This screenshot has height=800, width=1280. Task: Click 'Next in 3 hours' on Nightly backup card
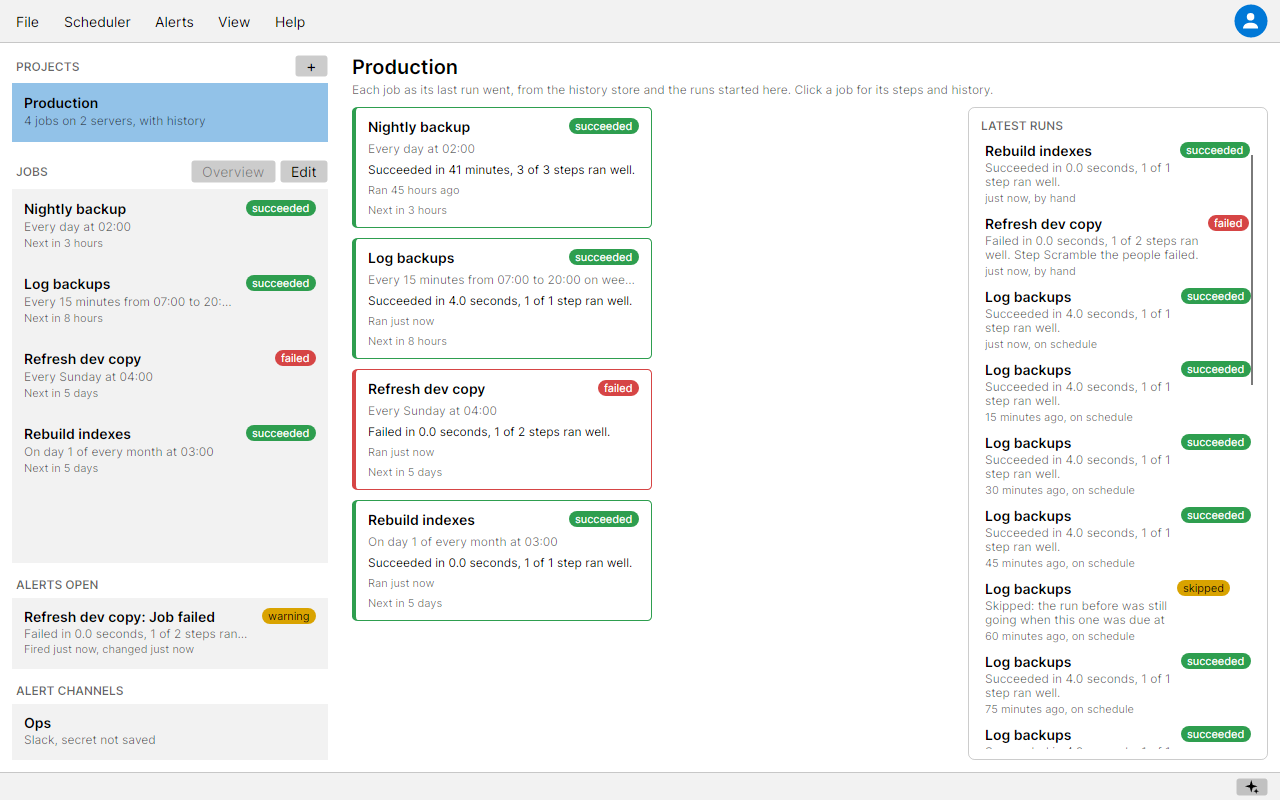407,210
